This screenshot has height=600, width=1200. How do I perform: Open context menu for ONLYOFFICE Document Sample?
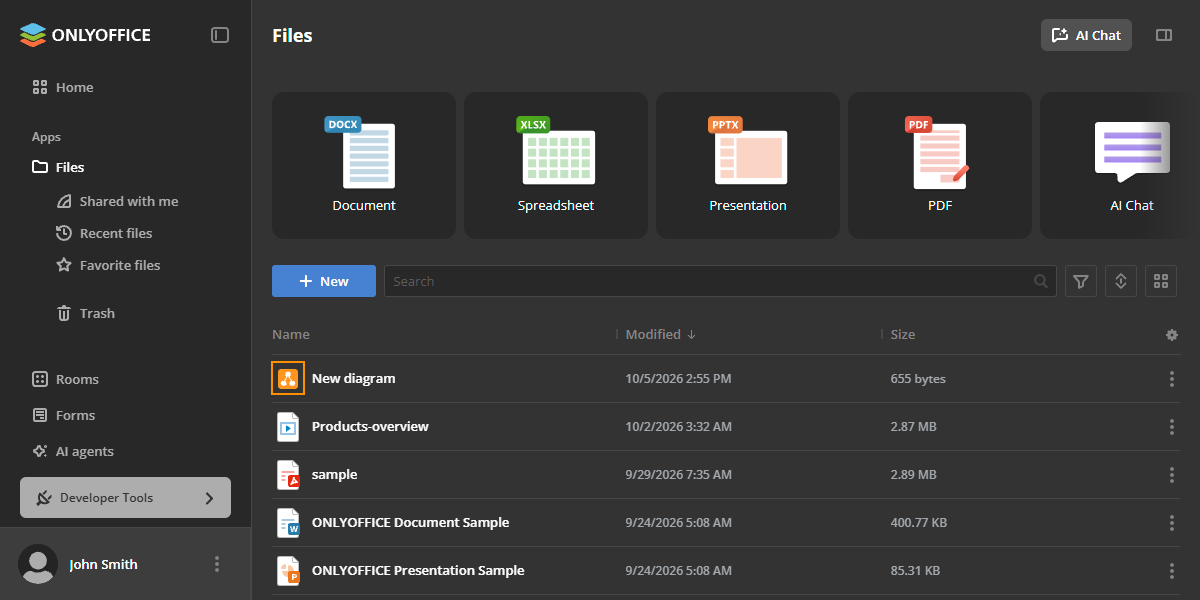[1172, 523]
